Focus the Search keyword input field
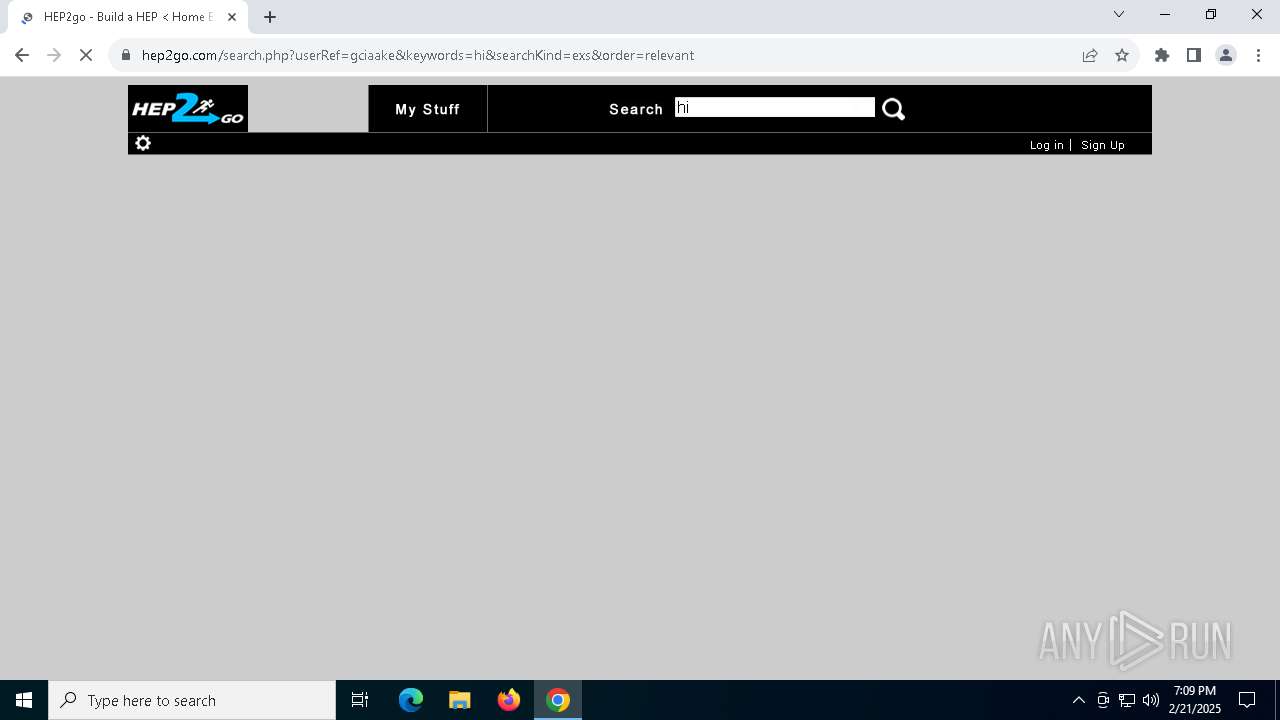This screenshot has width=1280, height=720. (775, 108)
